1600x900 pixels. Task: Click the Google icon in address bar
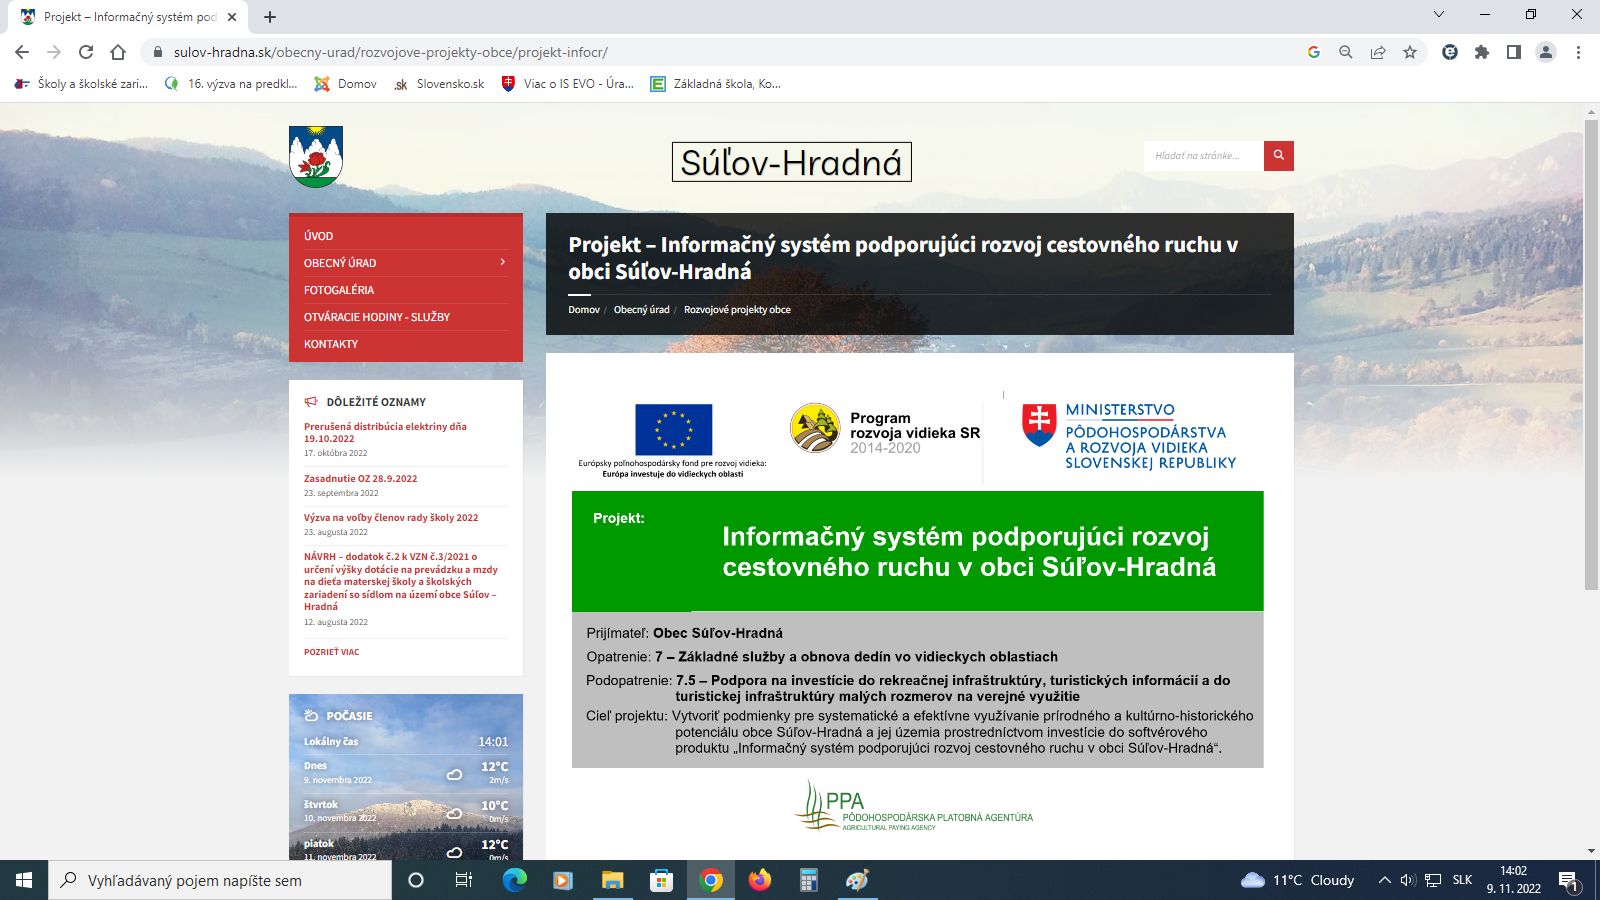(1314, 52)
